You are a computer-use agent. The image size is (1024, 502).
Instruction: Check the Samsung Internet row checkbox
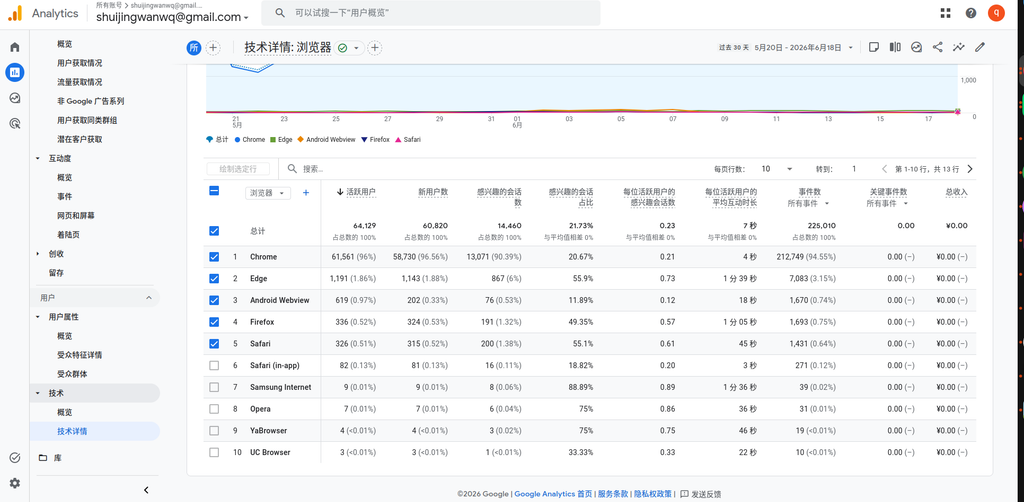coord(214,387)
